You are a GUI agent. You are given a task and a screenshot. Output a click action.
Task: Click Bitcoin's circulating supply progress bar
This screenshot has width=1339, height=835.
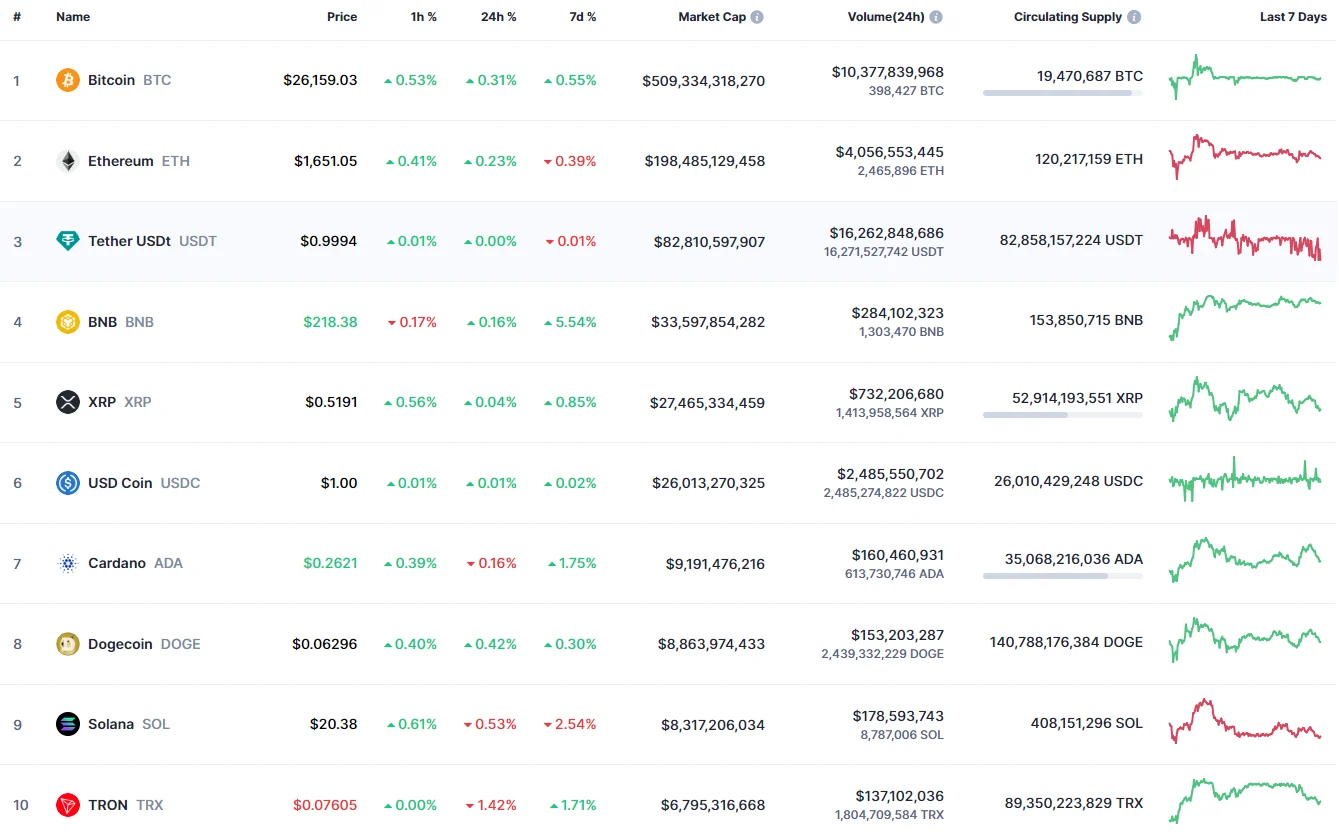tap(1062, 93)
